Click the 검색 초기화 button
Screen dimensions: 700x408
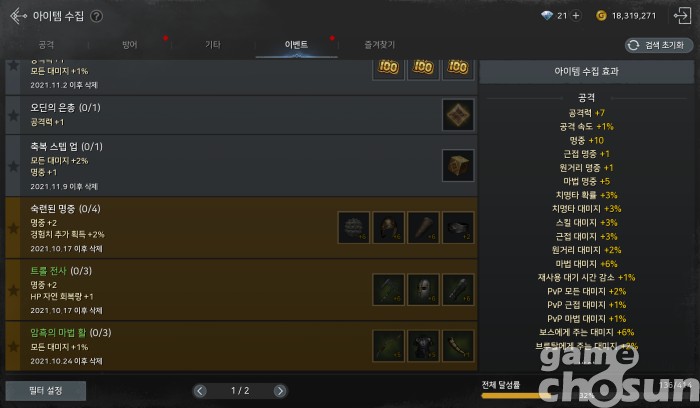[659, 45]
